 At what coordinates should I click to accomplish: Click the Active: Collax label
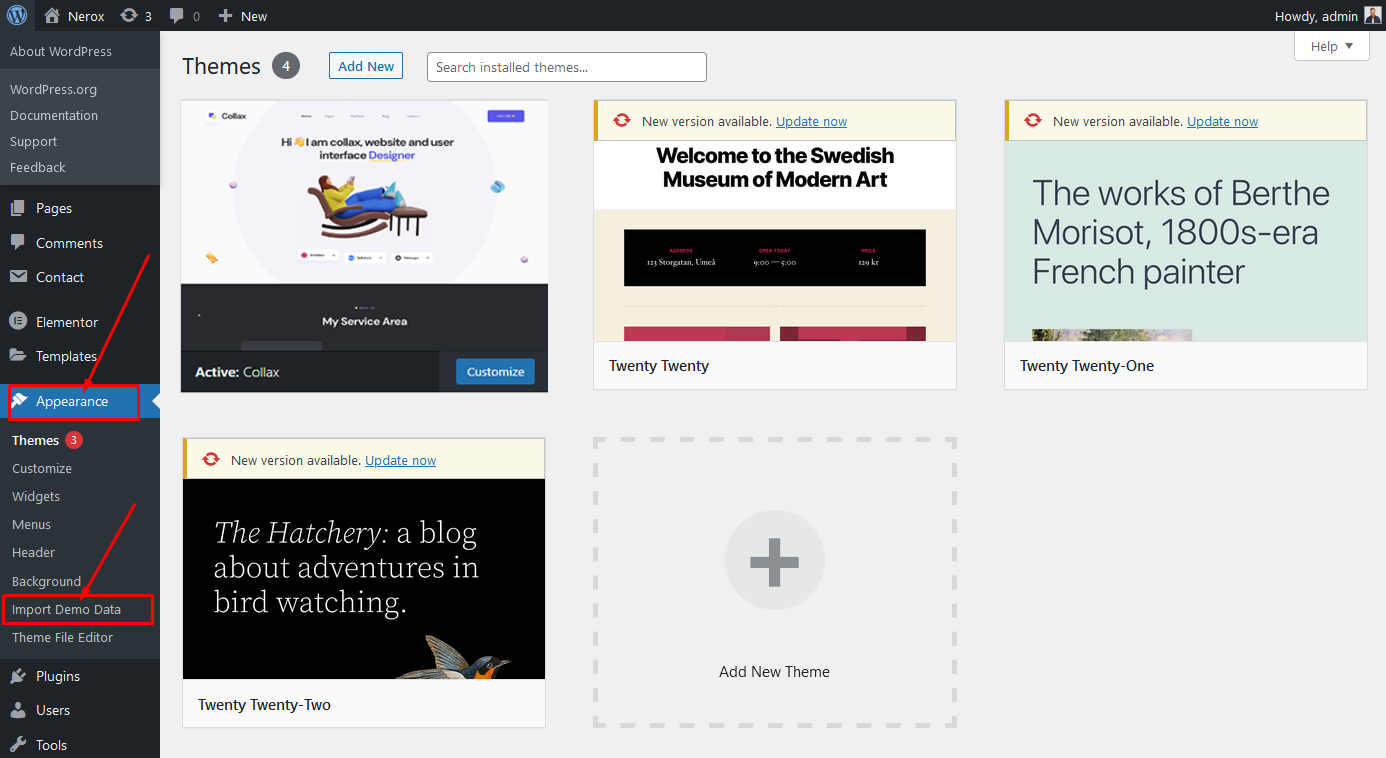pos(237,372)
